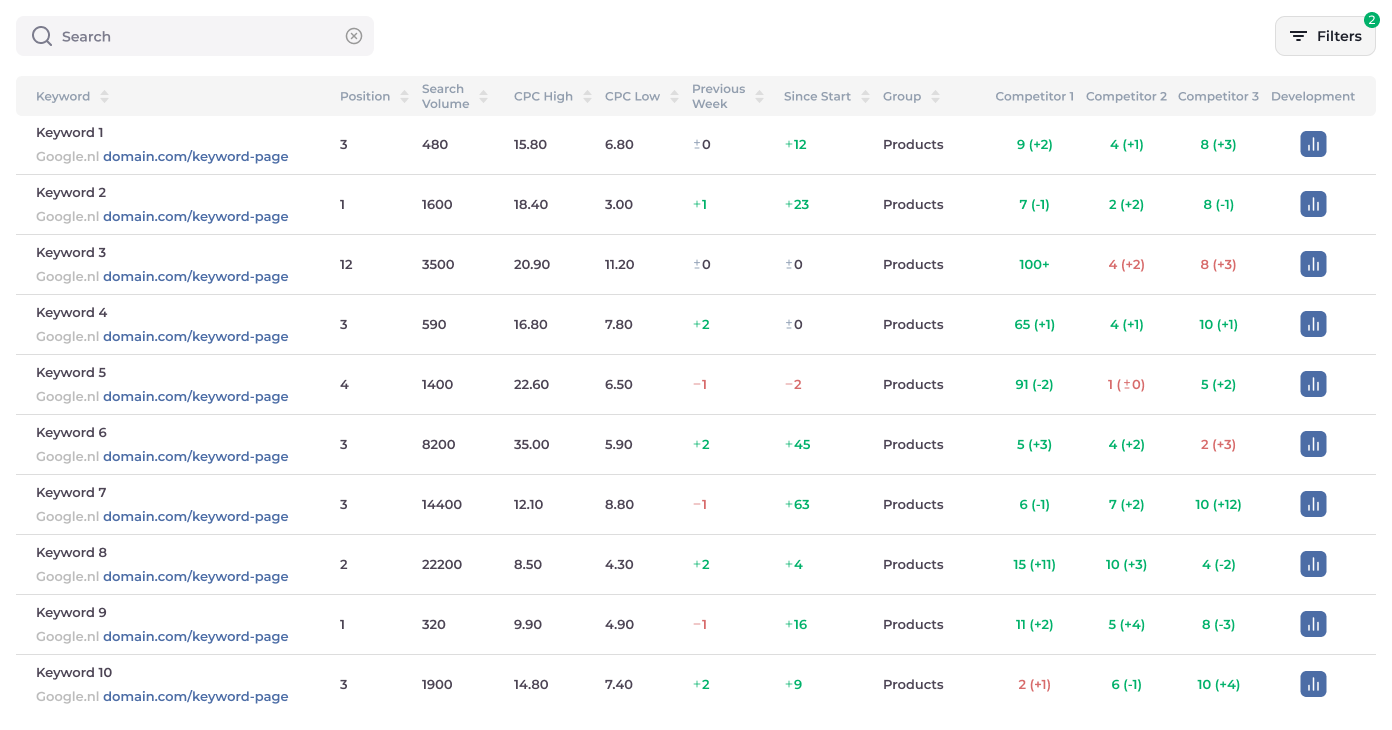Click the Competitor 2 column header
This screenshot has height=730, width=1392.
pyautogui.click(x=1126, y=97)
